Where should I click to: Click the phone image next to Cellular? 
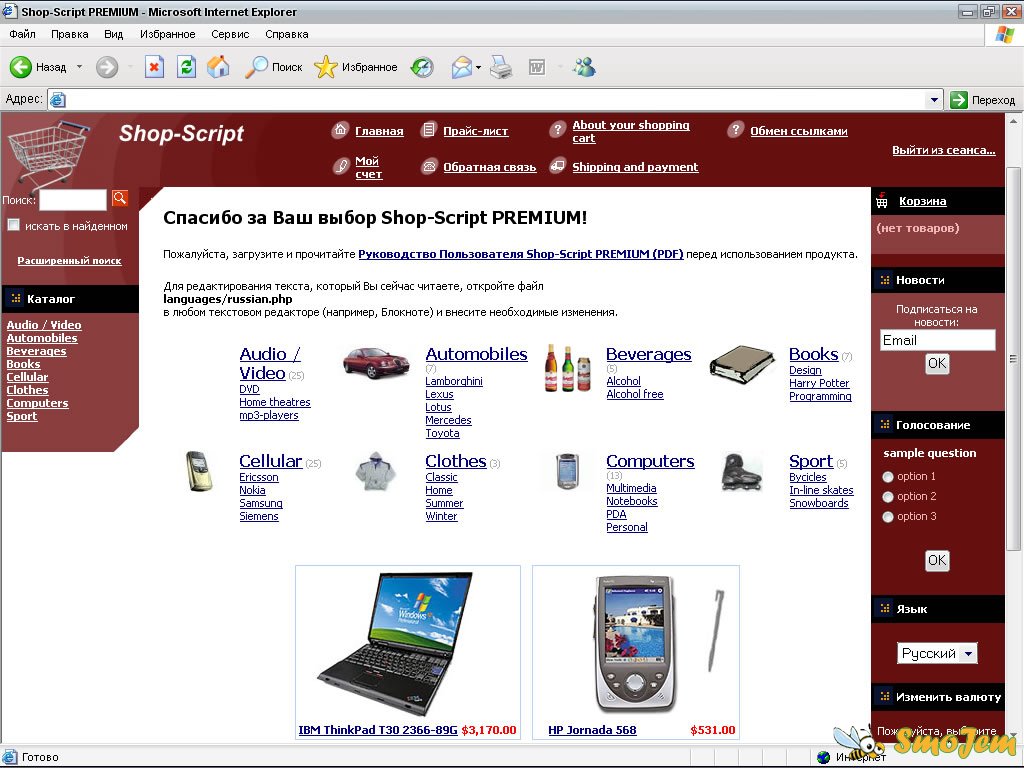click(199, 470)
